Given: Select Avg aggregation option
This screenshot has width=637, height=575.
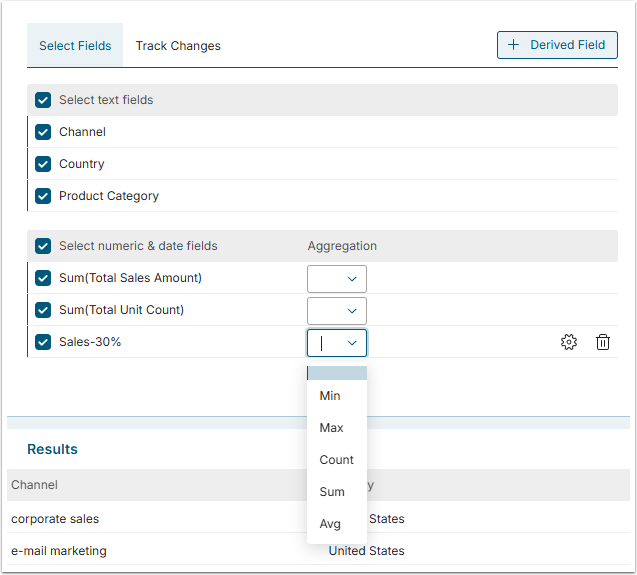Looking at the screenshot, I should (x=330, y=524).
